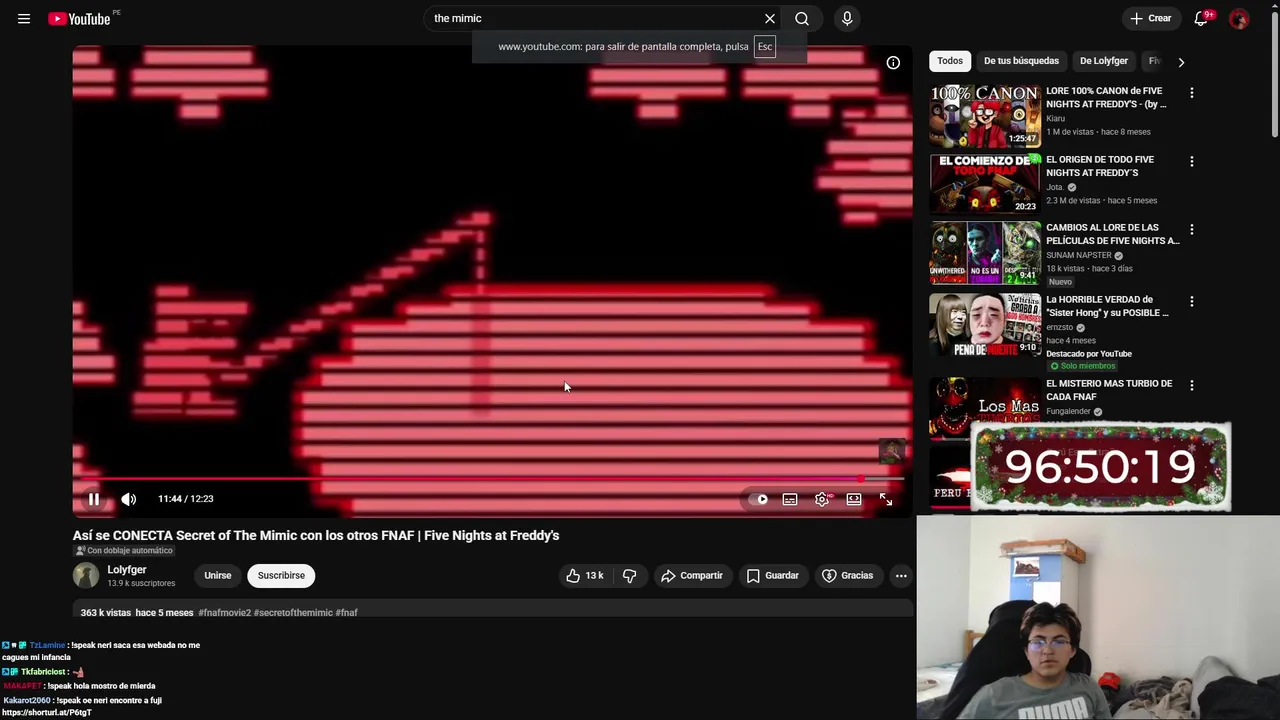Switch to theater mode view
This screenshot has width=1280, height=720.
854,499
